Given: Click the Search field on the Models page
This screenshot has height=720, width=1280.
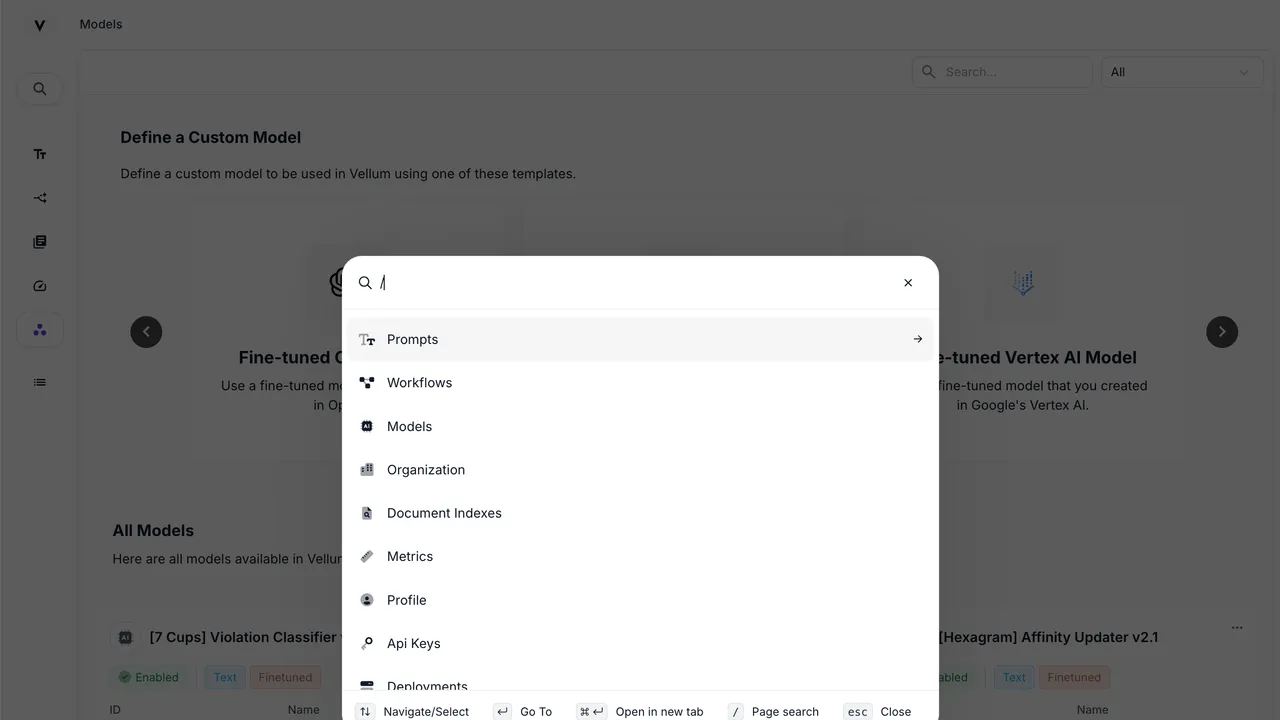Looking at the screenshot, I should point(1002,72).
